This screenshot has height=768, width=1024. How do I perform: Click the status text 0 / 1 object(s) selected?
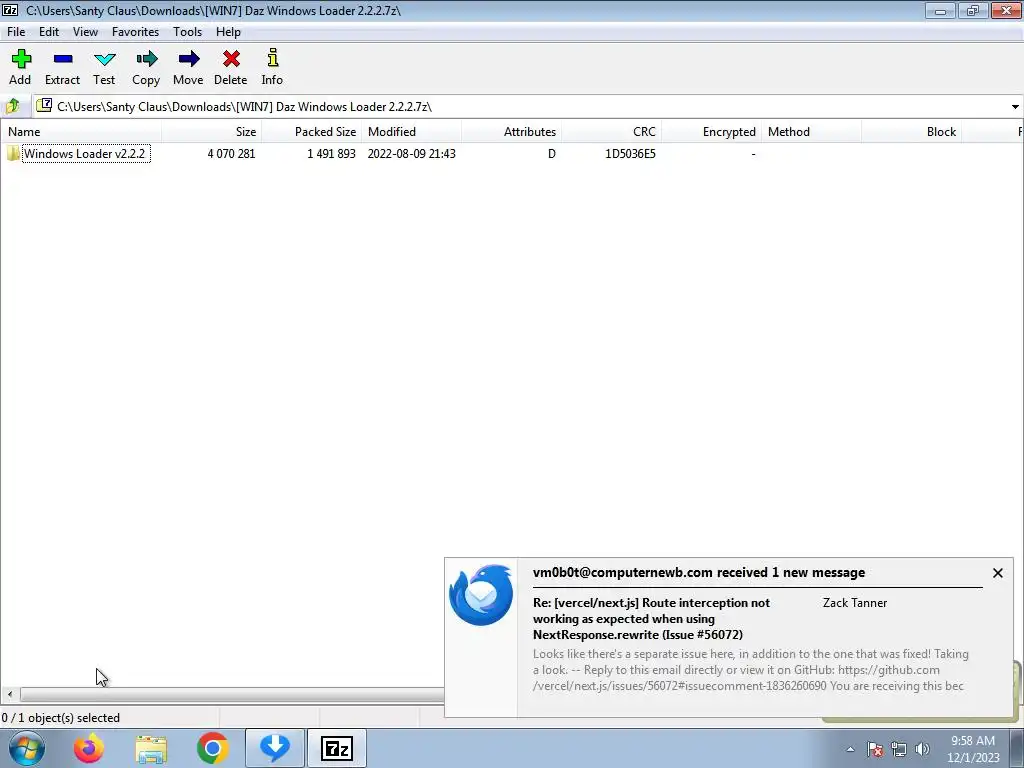point(61,718)
